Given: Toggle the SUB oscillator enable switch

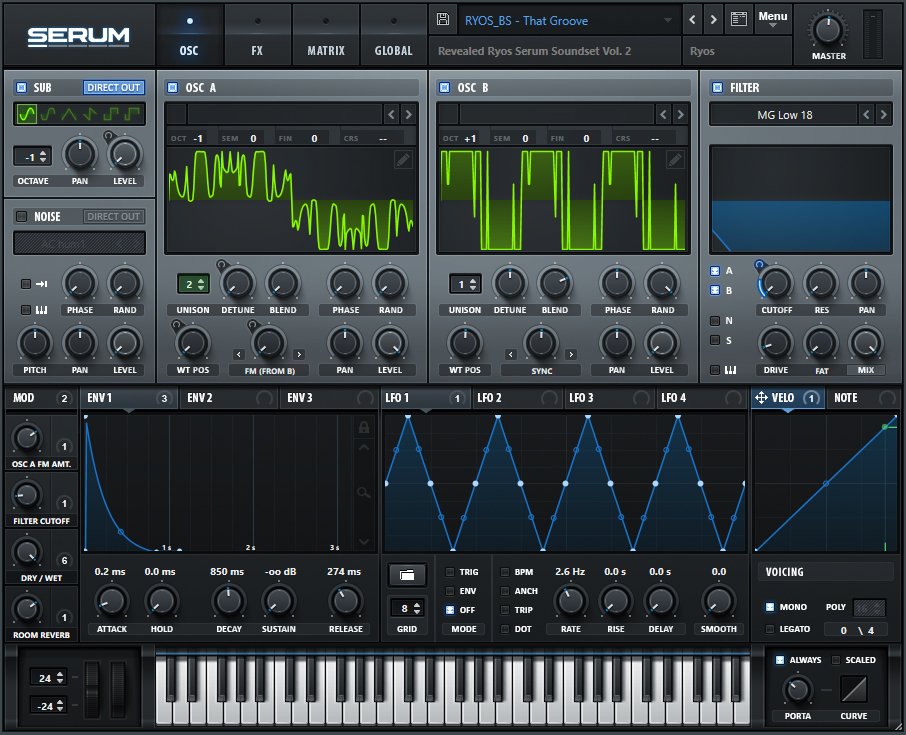Looking at the screenshot, I should pyautogui.click(x=21, y=87).
